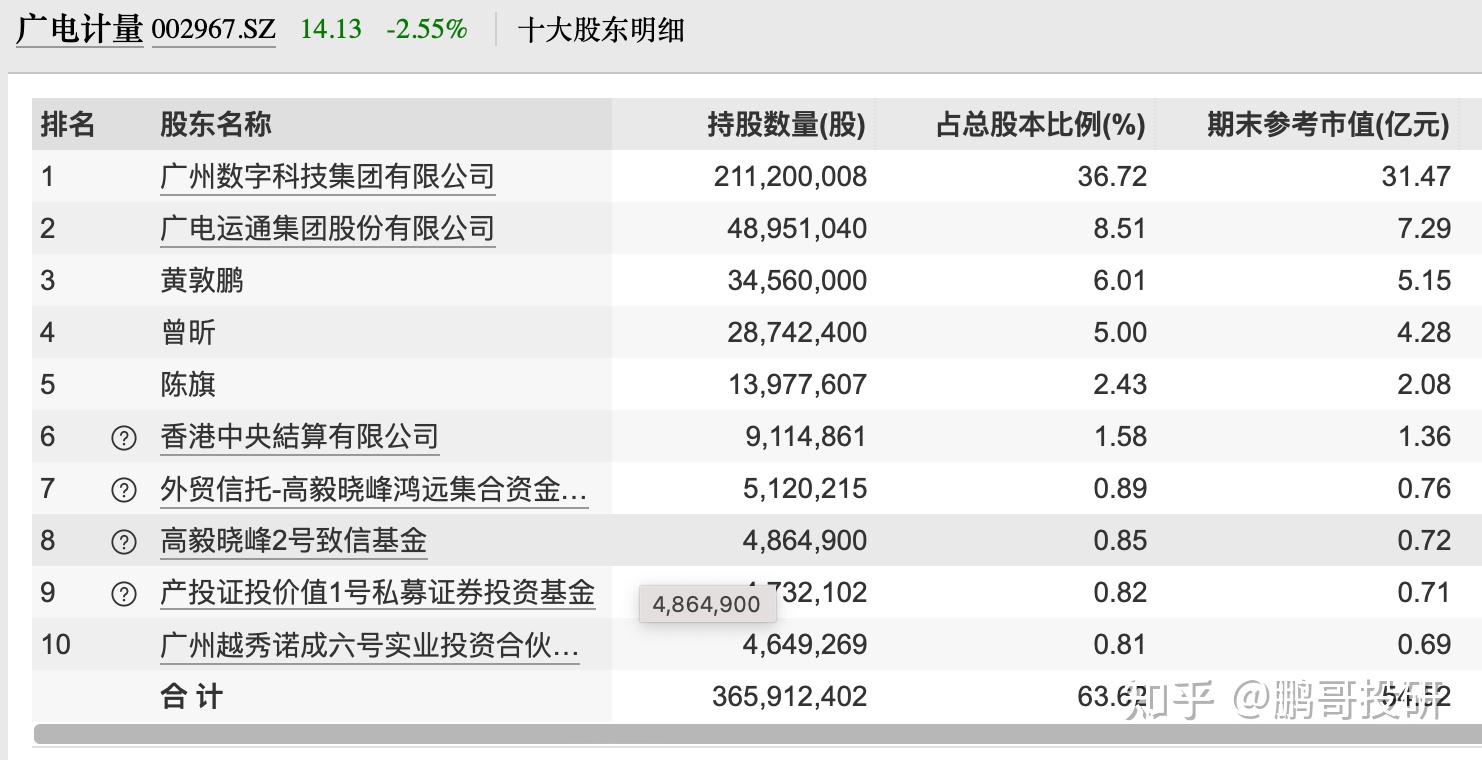
Task: Open 广电运通集团股份有限公司 shareholder link
Action: click(327, 229)
